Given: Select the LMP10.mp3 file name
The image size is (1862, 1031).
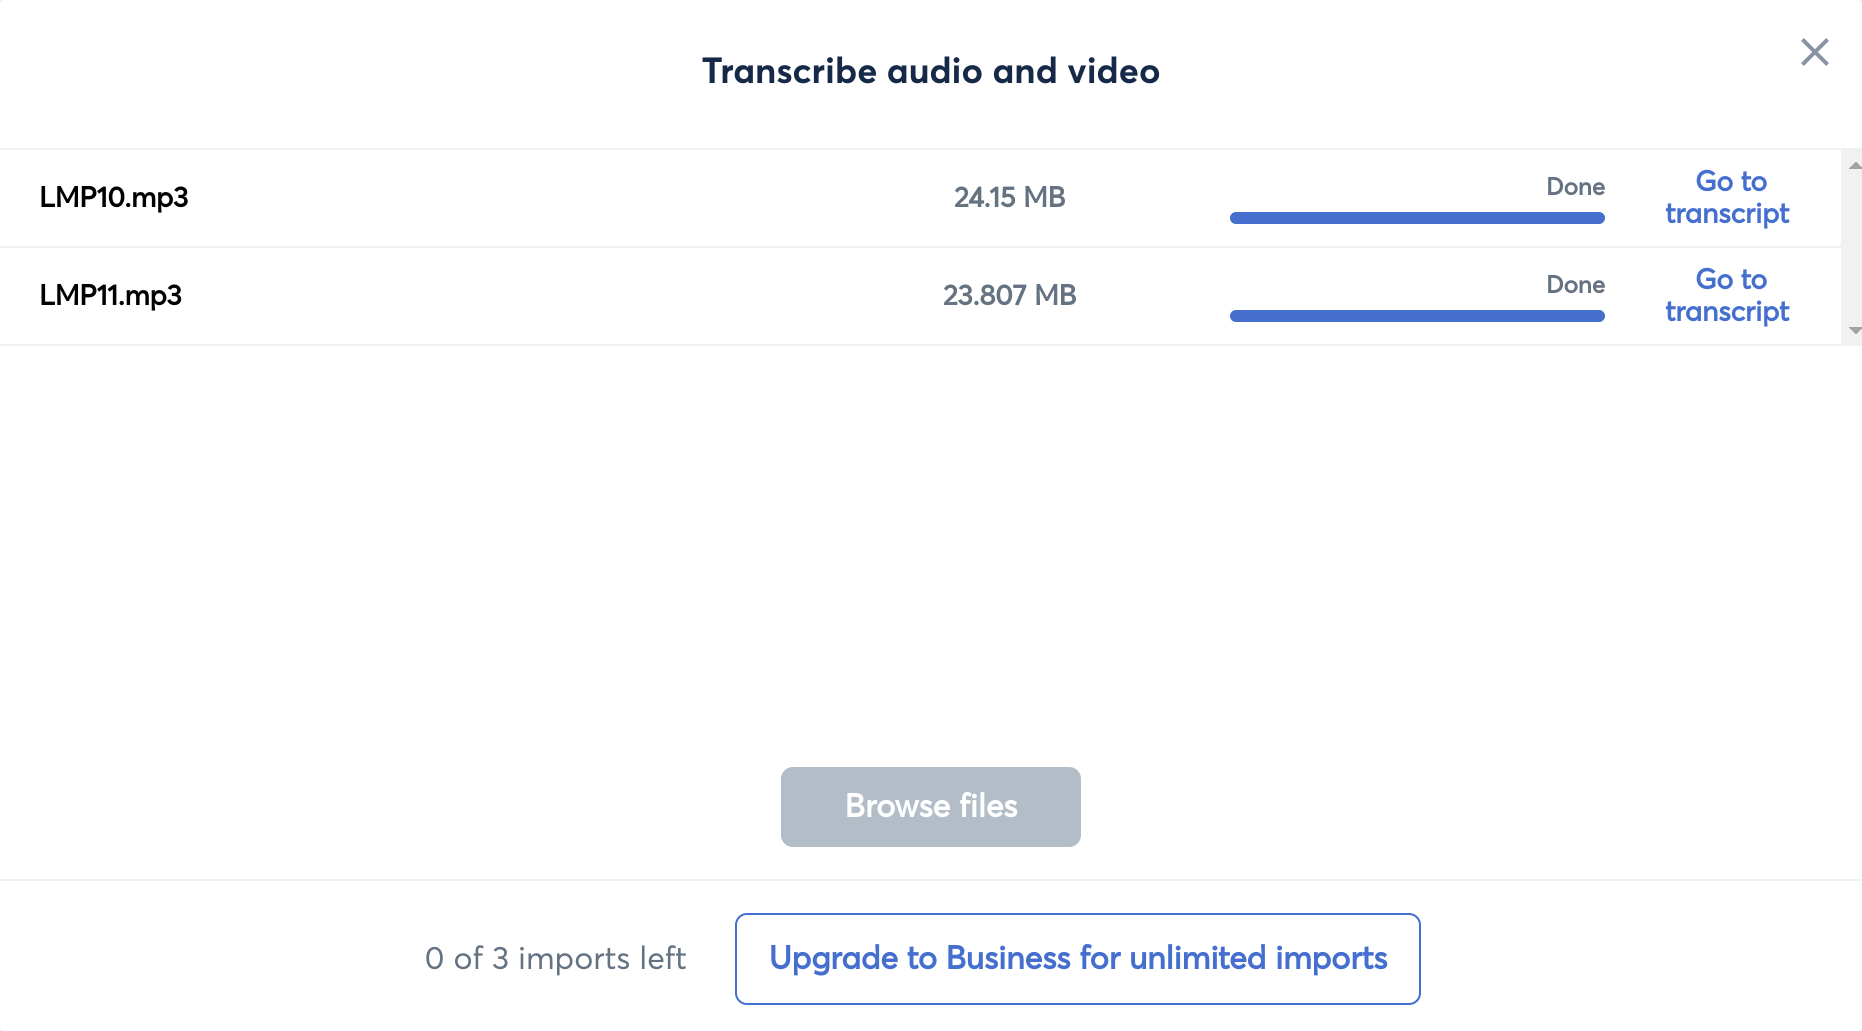Looking at the screenshot, I should point(114,197).
